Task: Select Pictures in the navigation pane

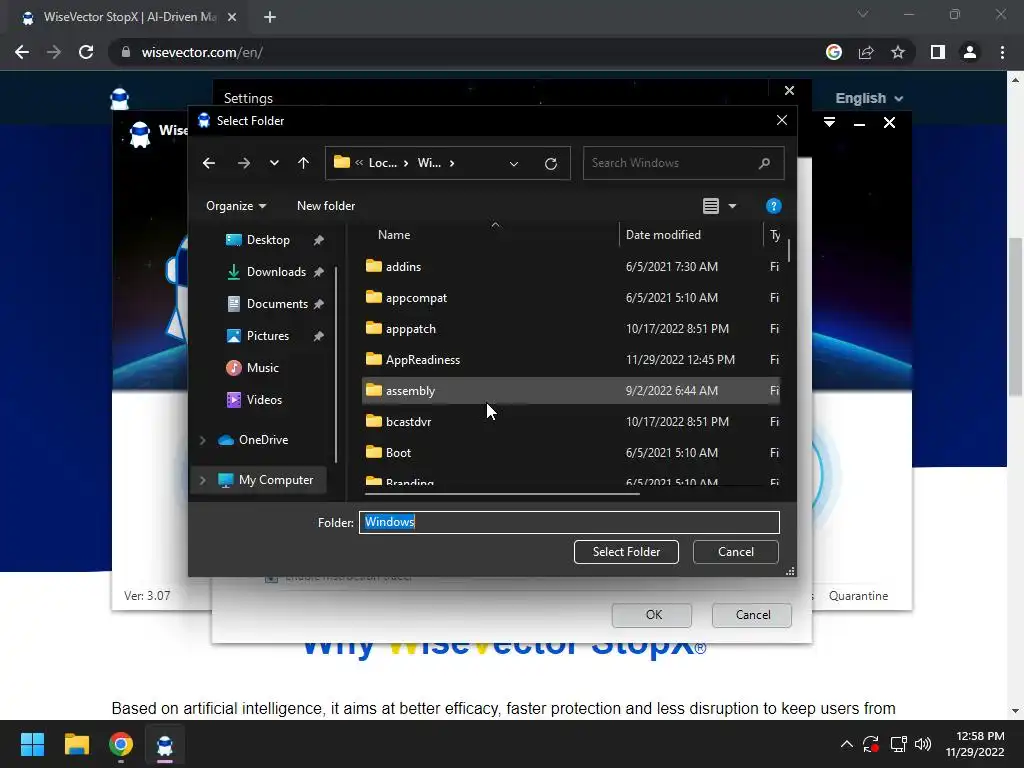Action: coord(267,336)
